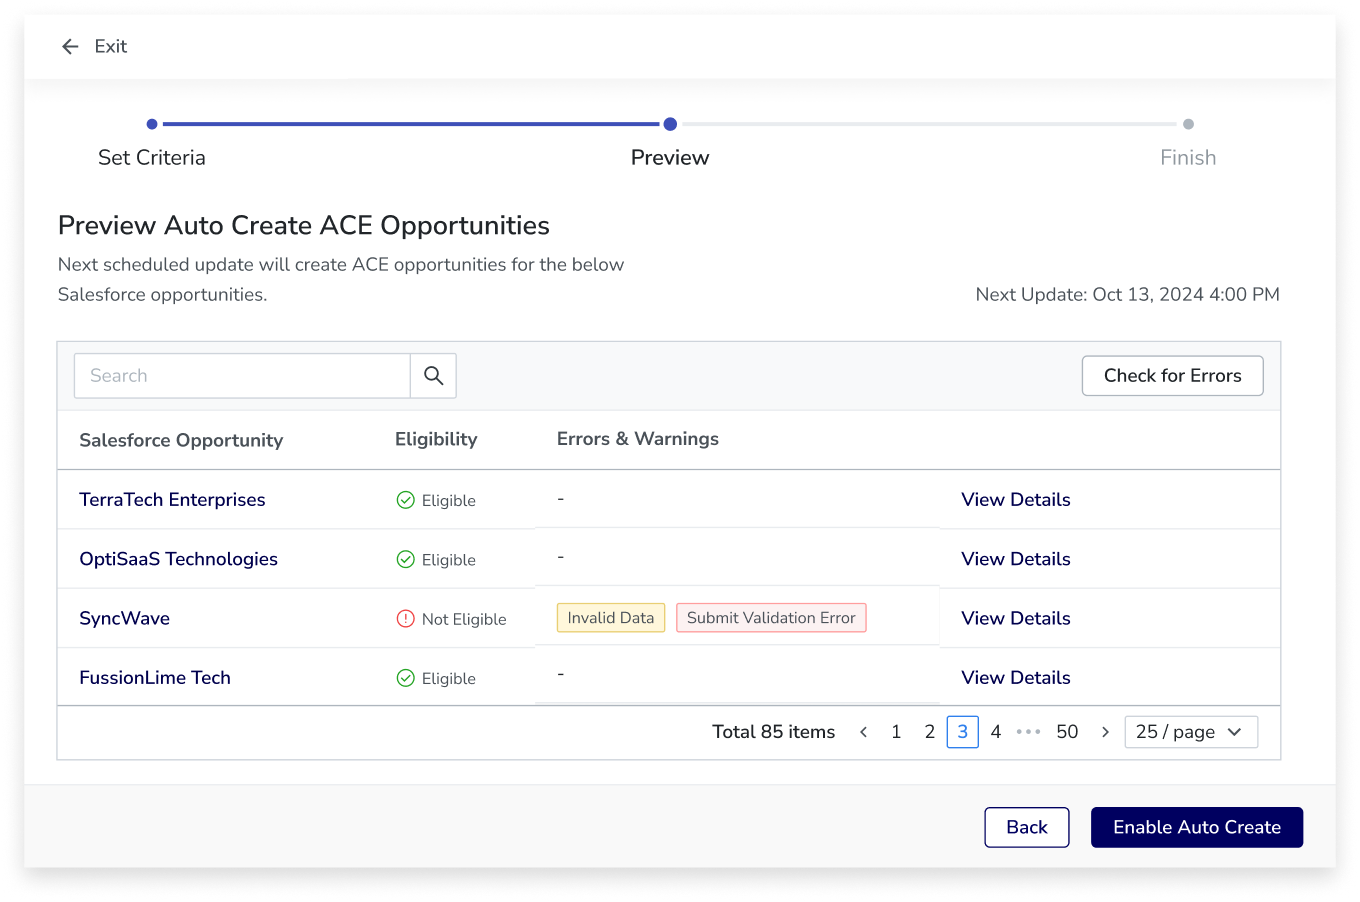
Task: Open View Details for SyncWave
Action: click(1015, 618)
